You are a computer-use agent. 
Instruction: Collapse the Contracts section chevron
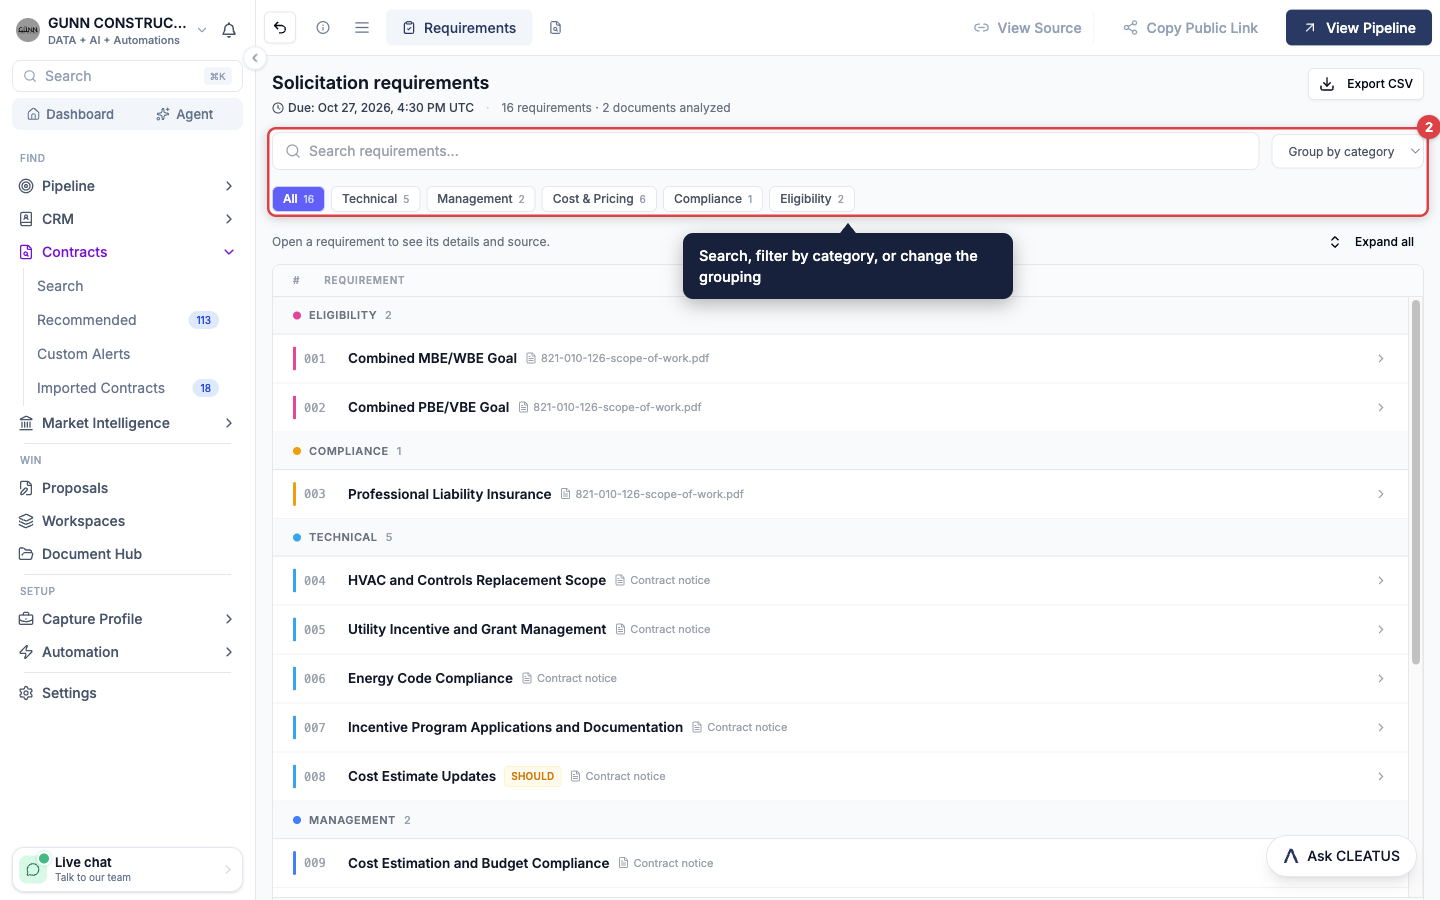click(x=229, y=252)
